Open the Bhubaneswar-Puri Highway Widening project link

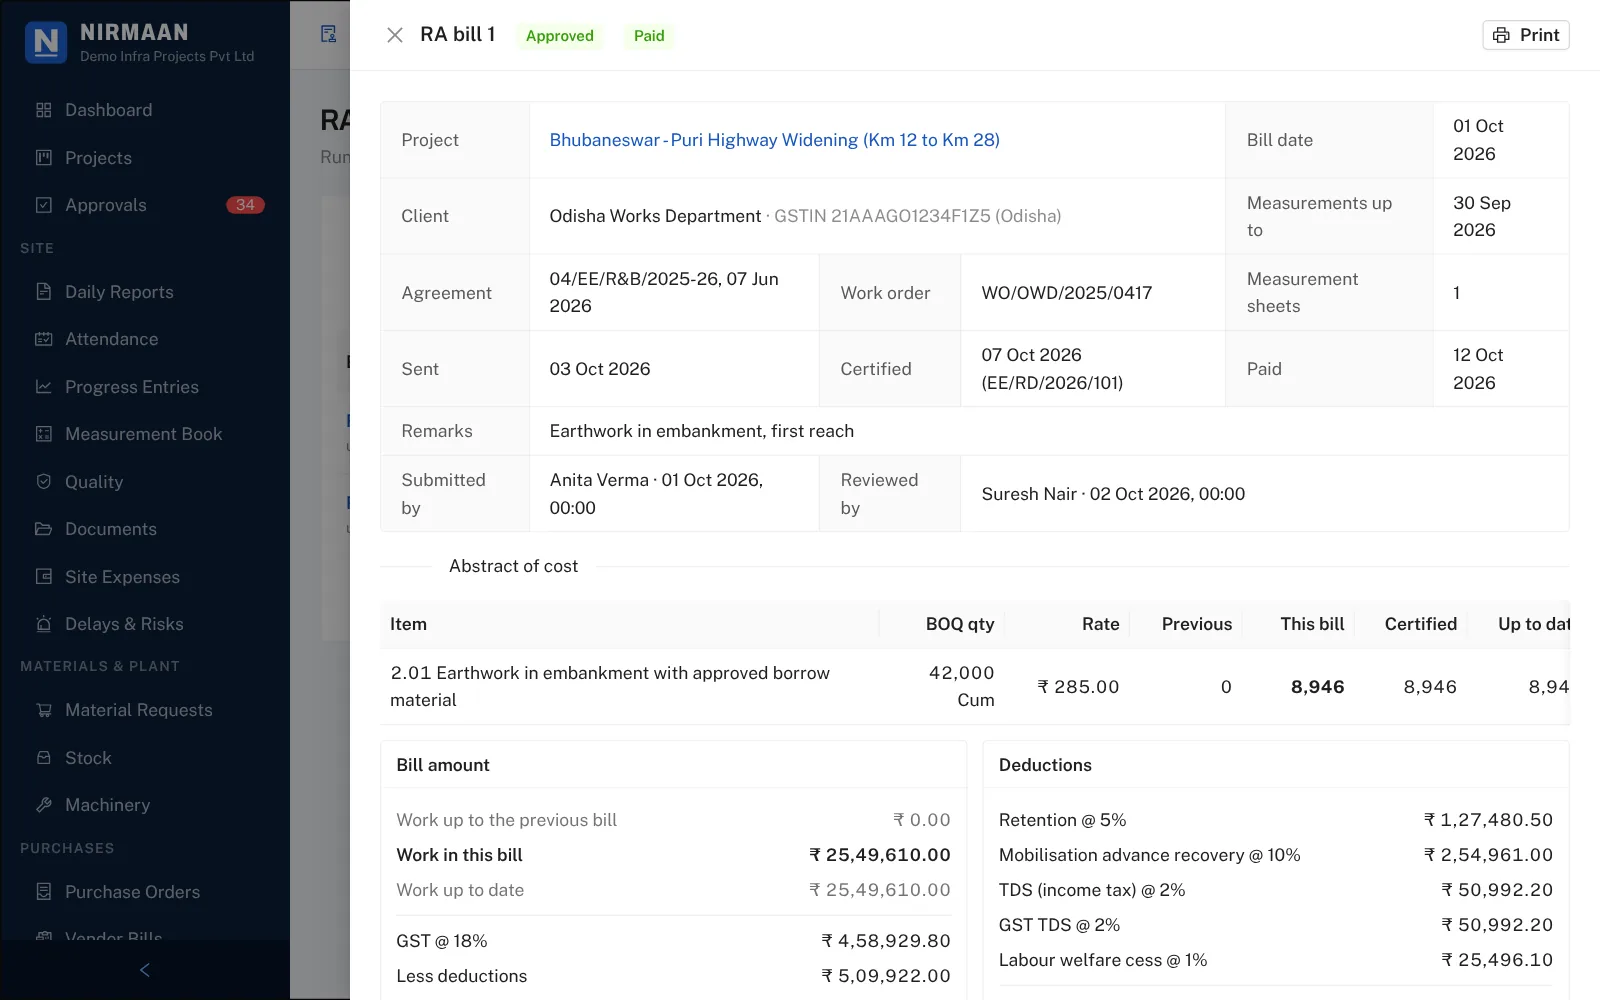tap(774, 140)
